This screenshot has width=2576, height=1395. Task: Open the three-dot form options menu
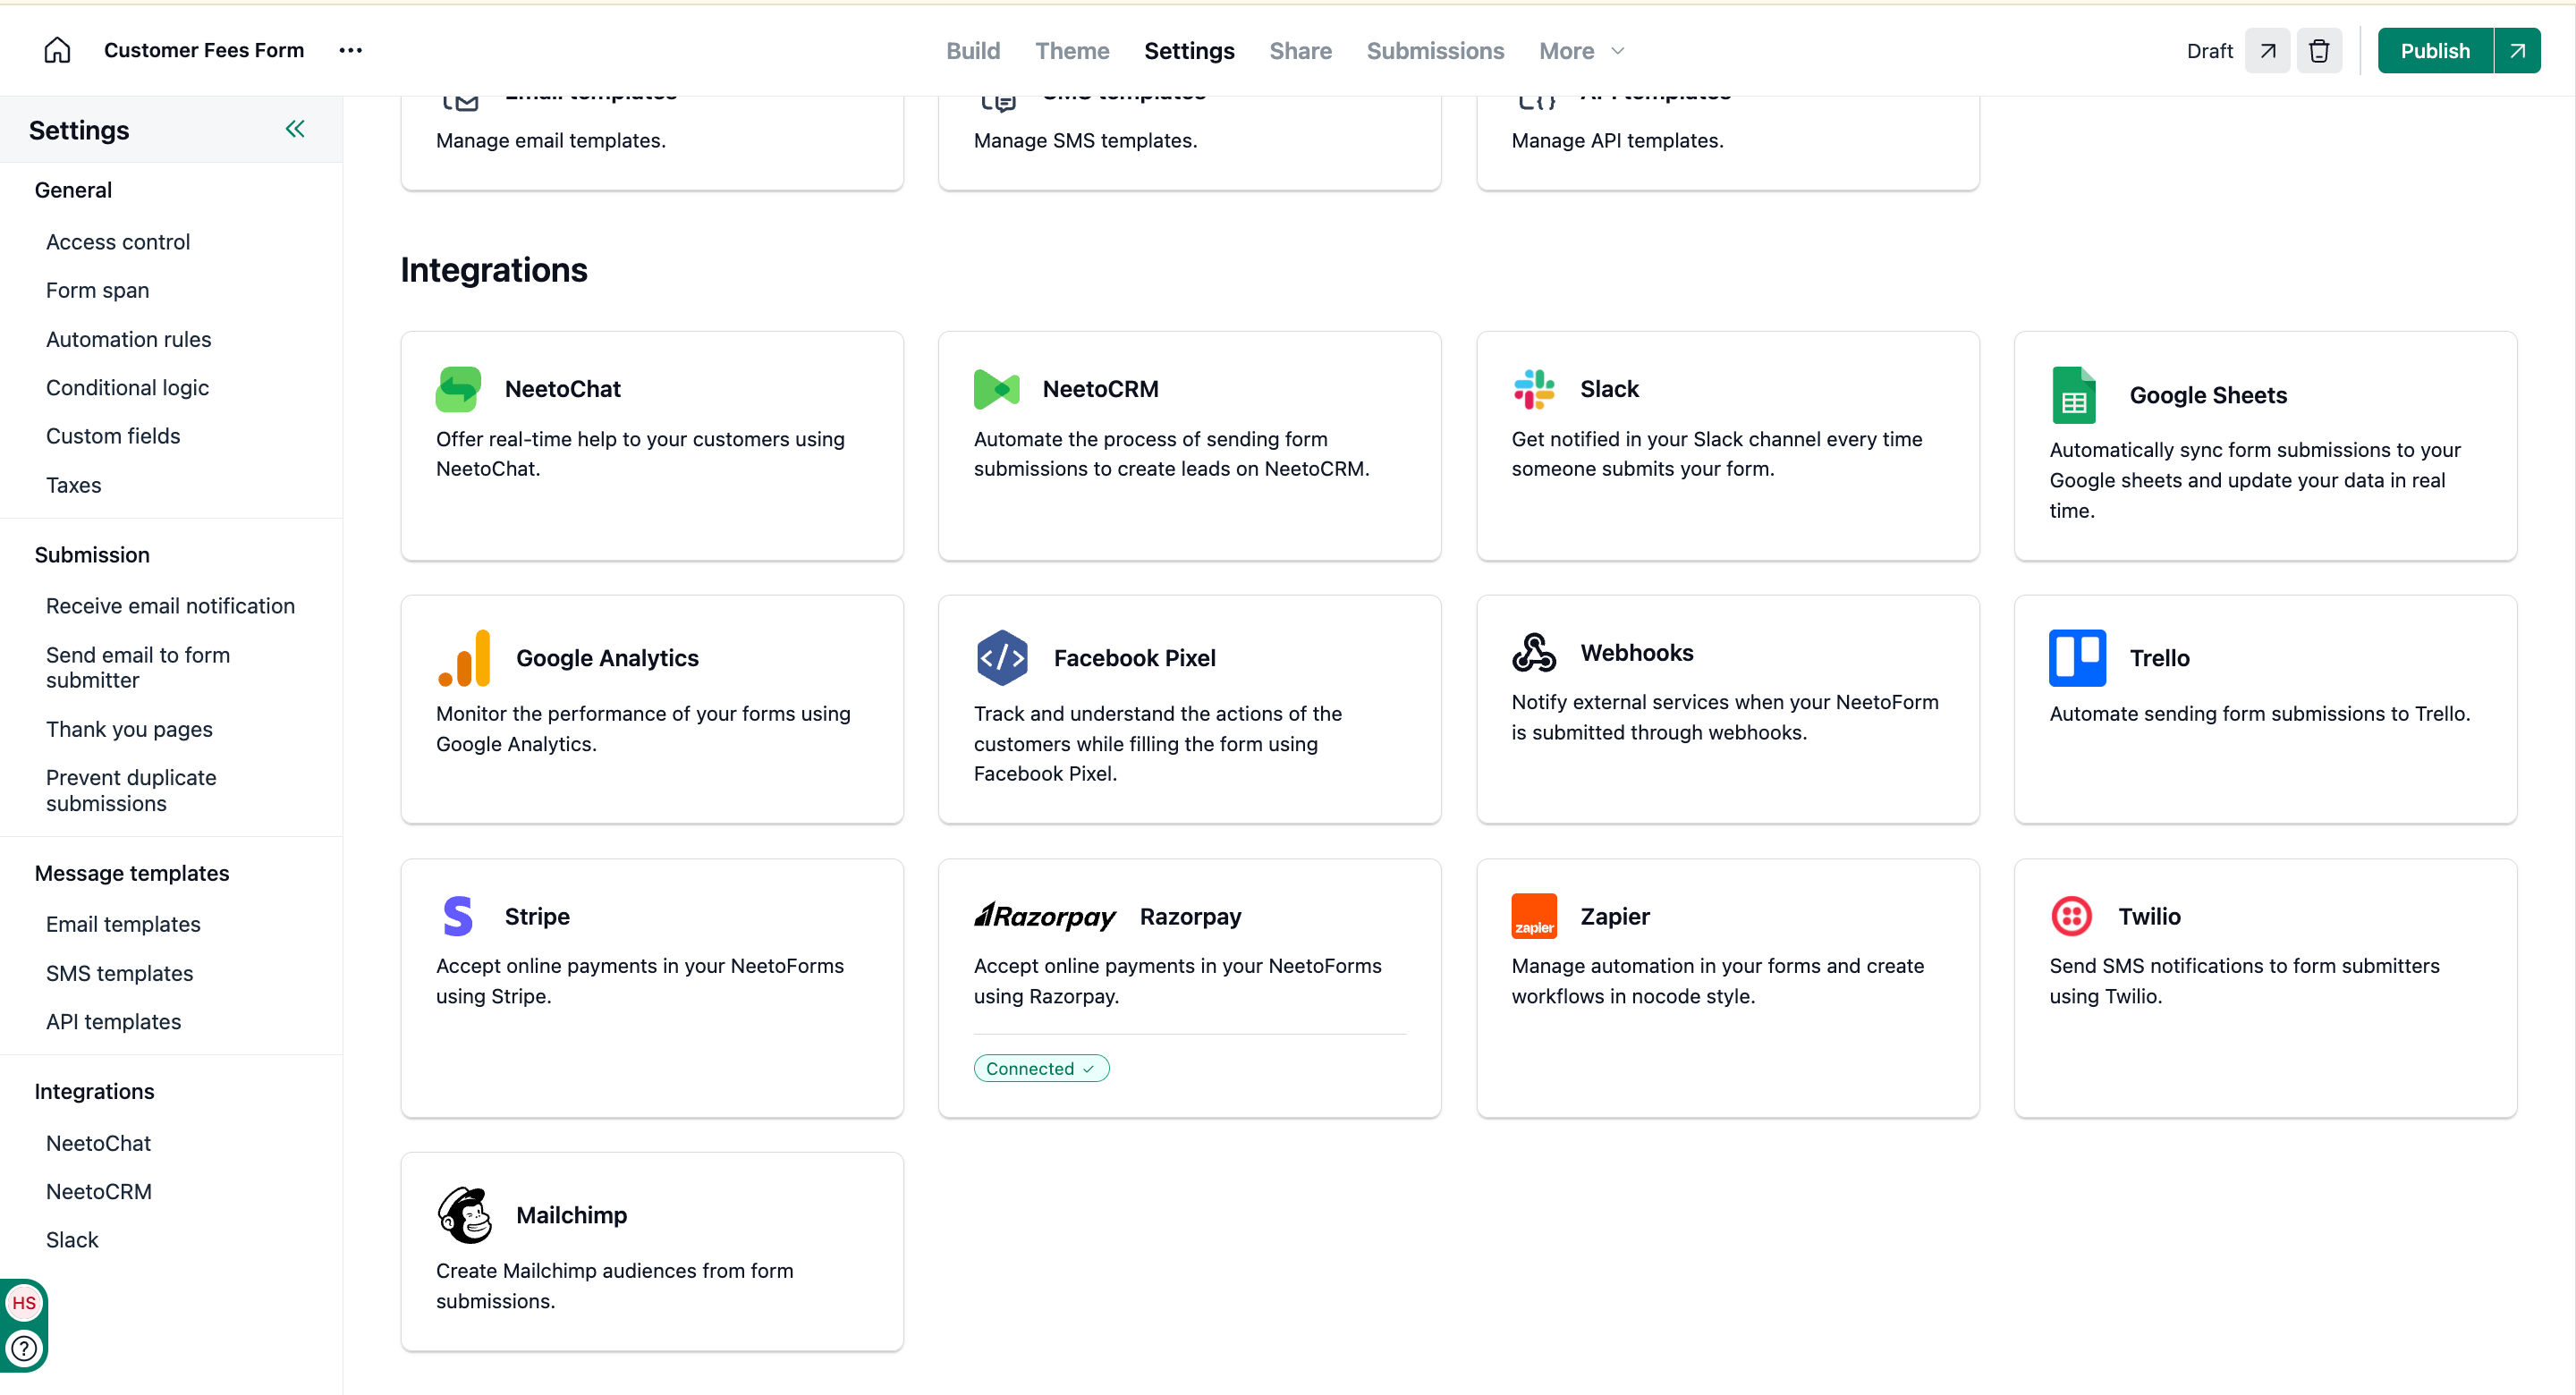(350, 50)
